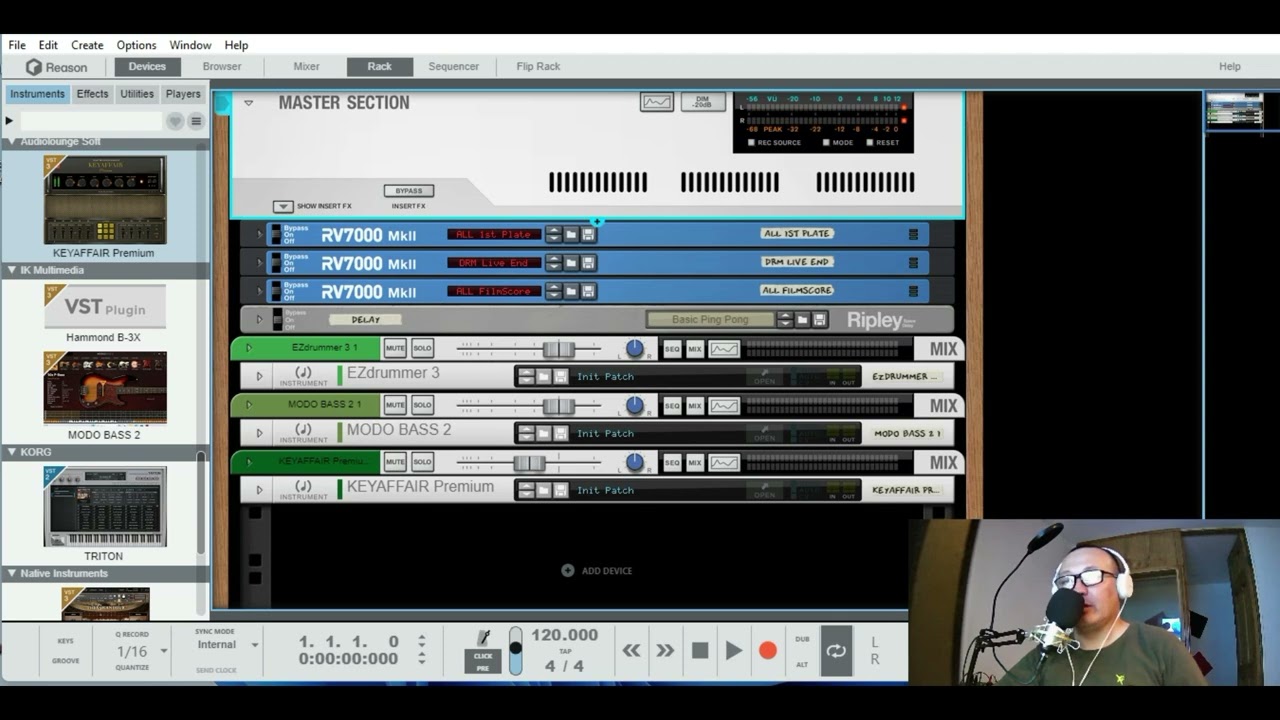The height and width of the screenshot is (720, 1280).
Task: Open the File menu
Action: (x=17, y=45)
